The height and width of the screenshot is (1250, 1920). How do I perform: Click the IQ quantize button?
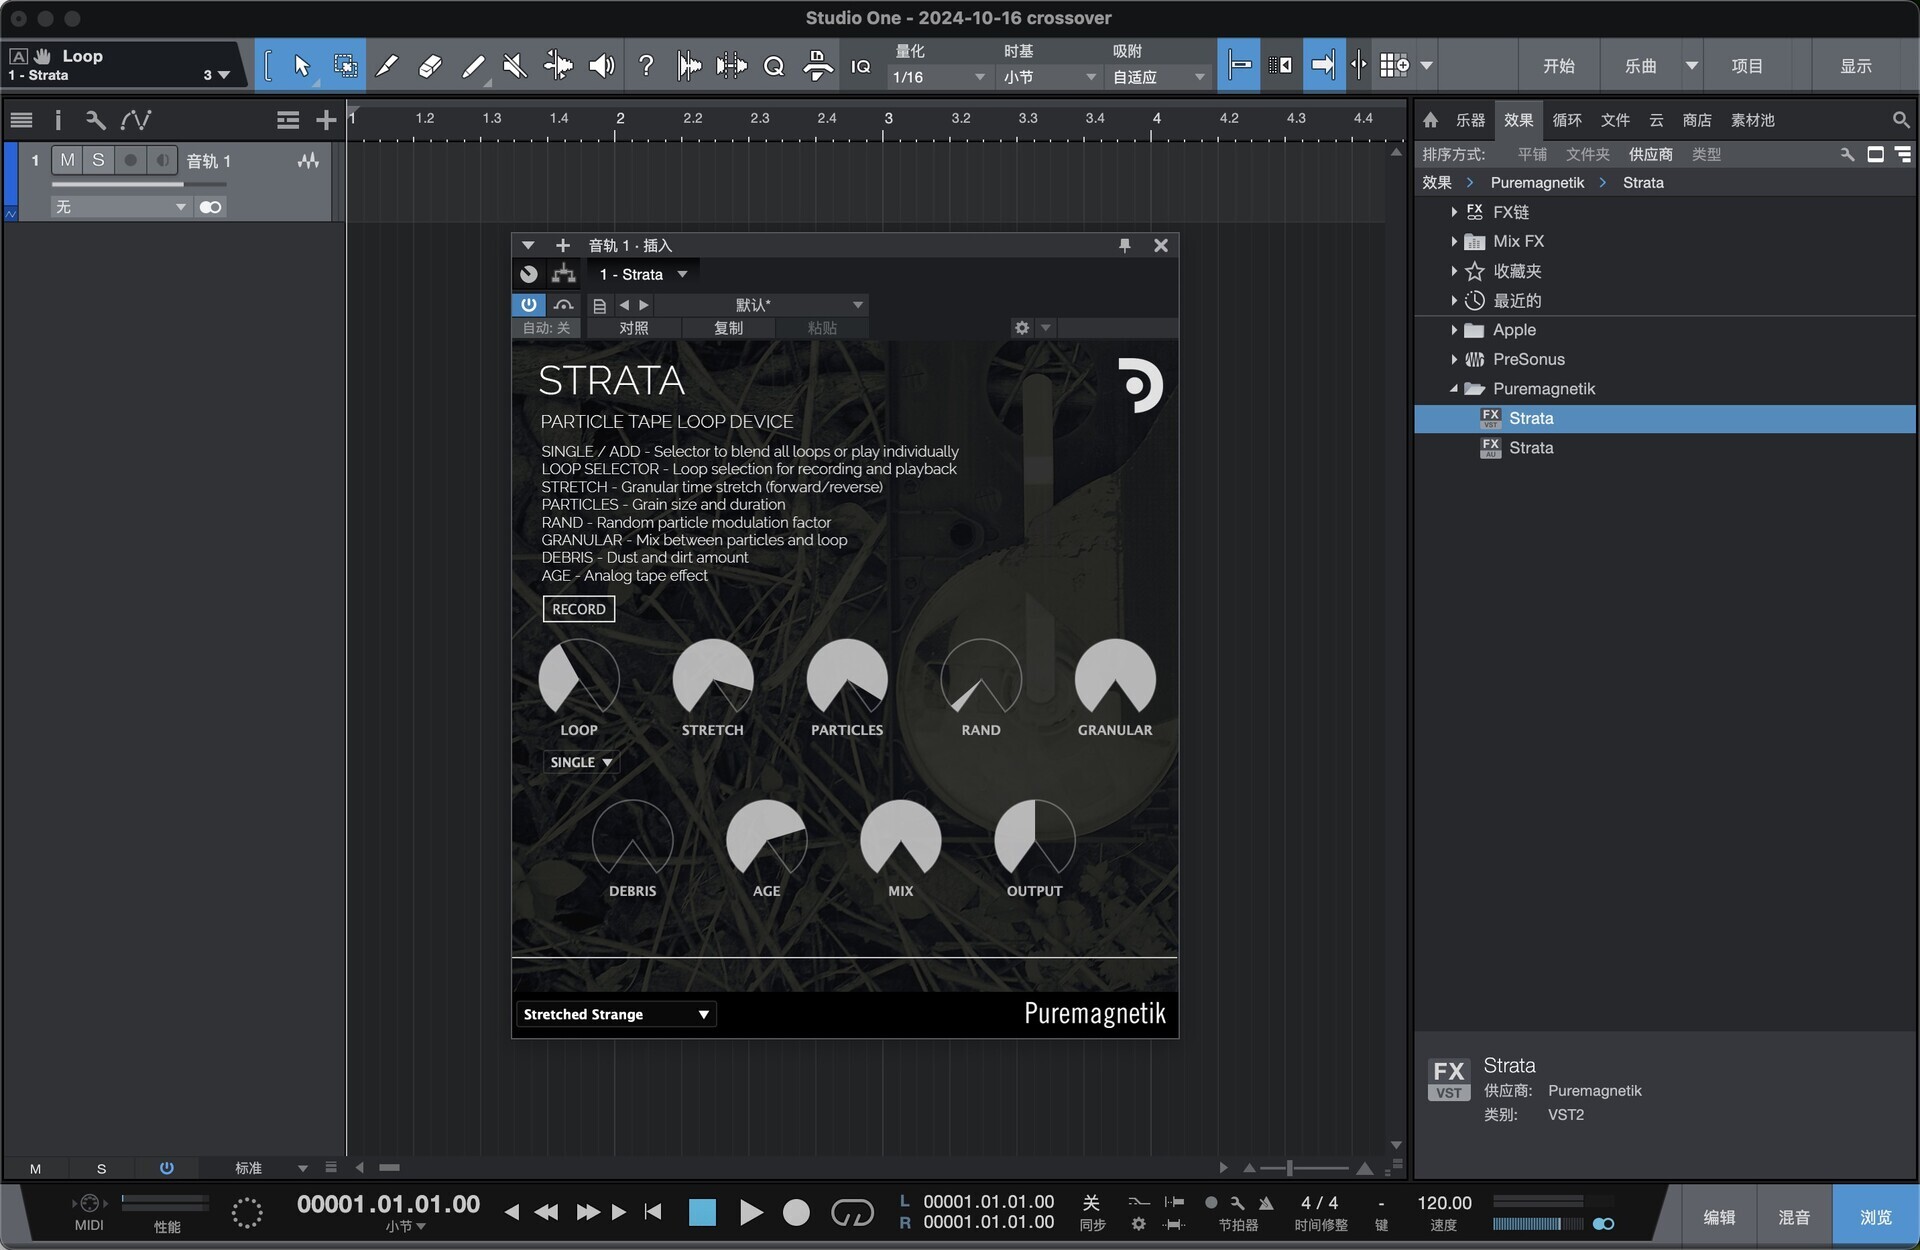pyautogui.click(x=860, y=66)
